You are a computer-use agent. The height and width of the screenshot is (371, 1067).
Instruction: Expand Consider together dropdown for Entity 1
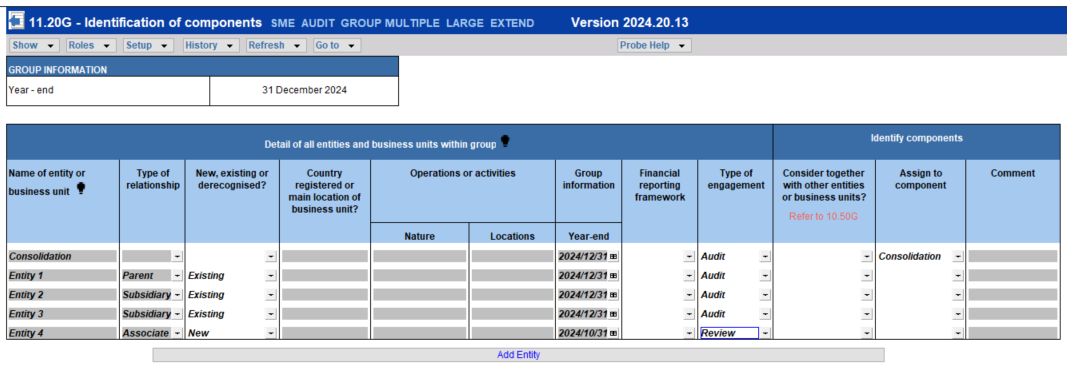(x=866, y=276)
